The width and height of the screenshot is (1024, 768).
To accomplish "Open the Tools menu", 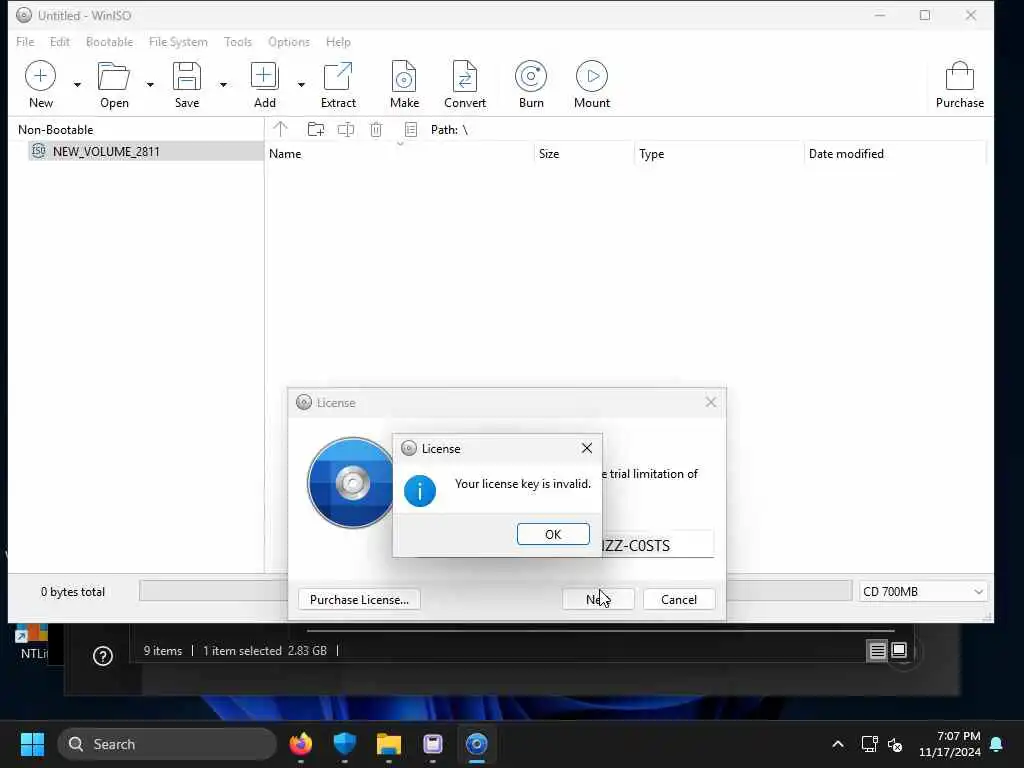I will click(x=238, y=42).
